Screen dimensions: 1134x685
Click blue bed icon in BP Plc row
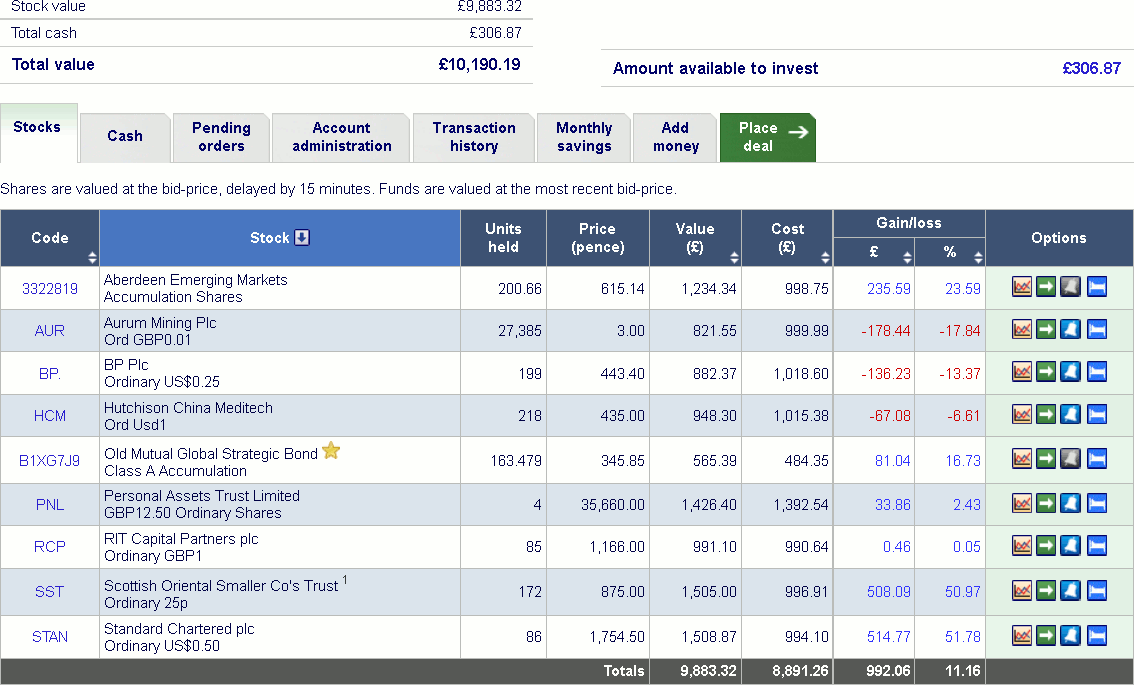(1096, 372)
